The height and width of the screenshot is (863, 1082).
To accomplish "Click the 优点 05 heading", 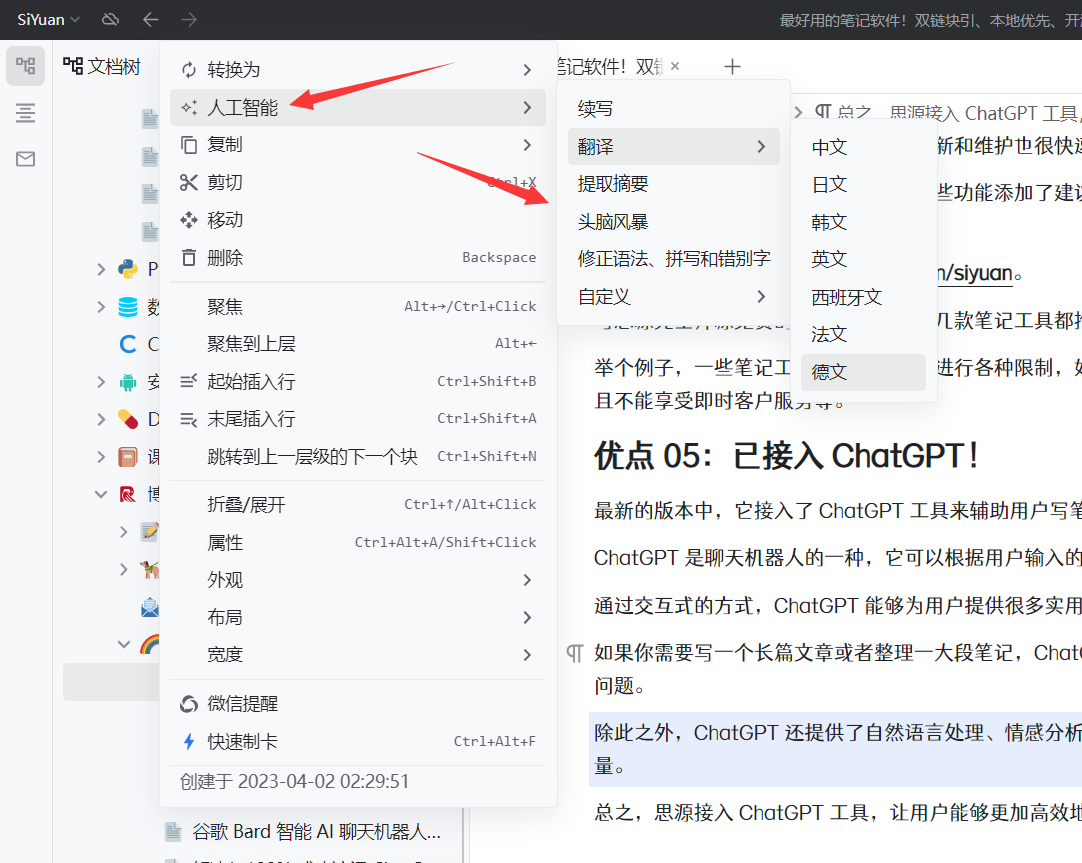I will (x=786, y=456).
